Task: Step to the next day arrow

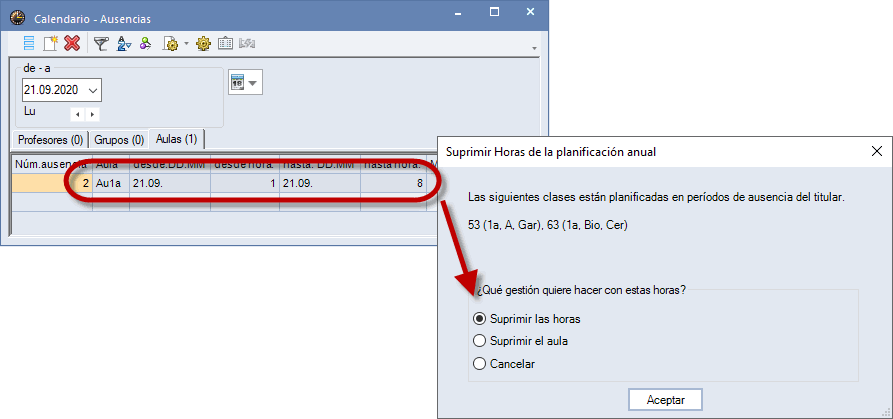Action: [x=93, y=115]
